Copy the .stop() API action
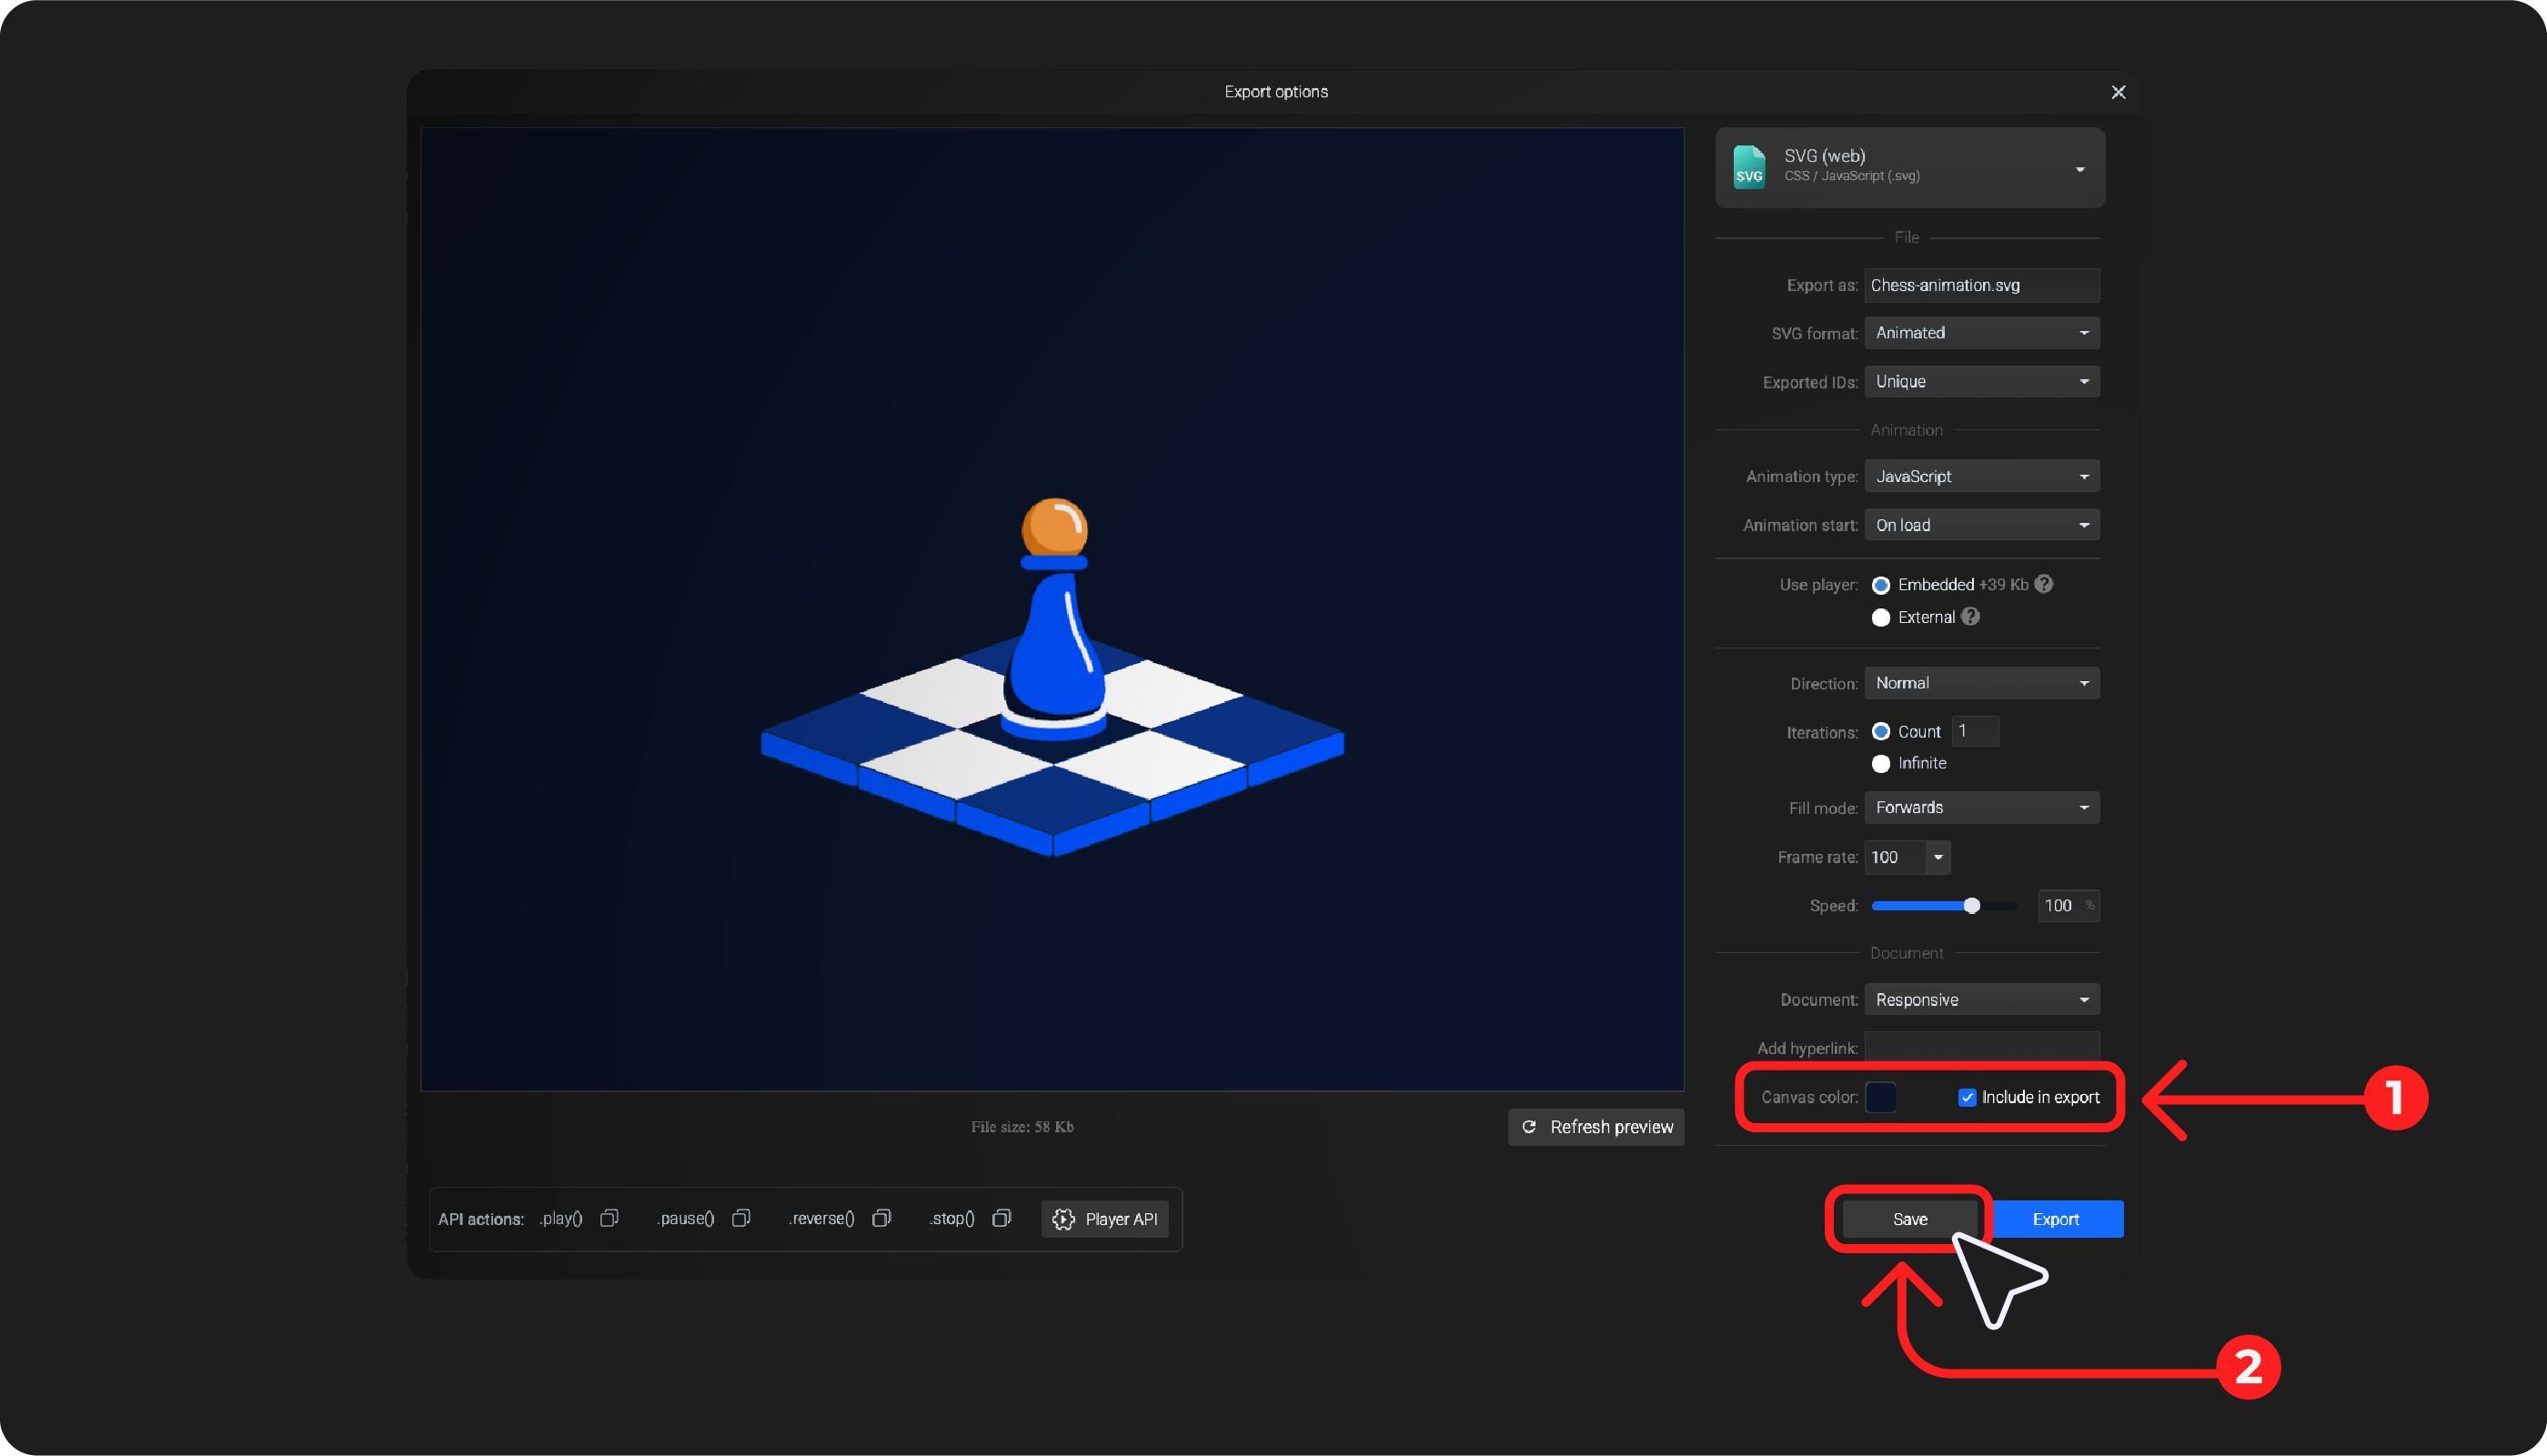 (1001, 1218)
